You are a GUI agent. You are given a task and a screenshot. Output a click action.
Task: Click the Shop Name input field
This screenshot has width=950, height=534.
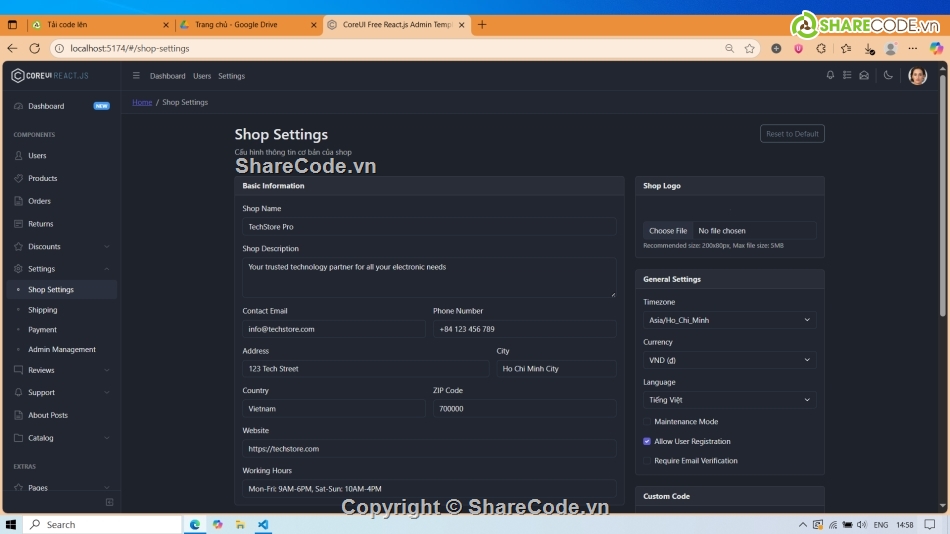pos(429,227)
